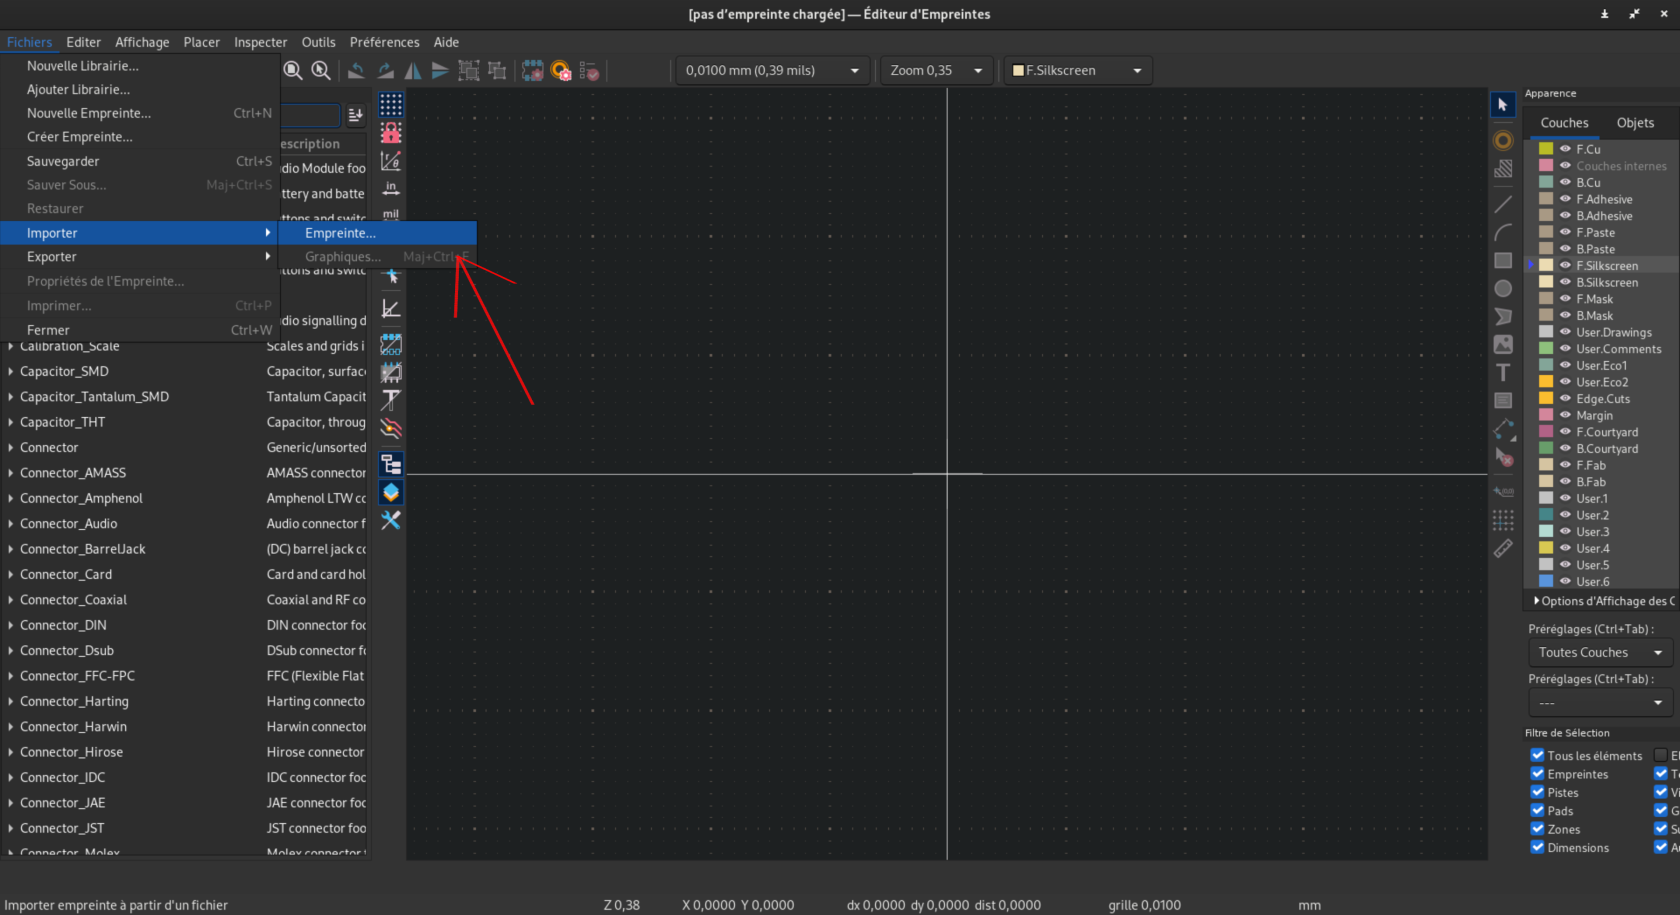Toggle polar coordinates display icon

tap(391, 160)
